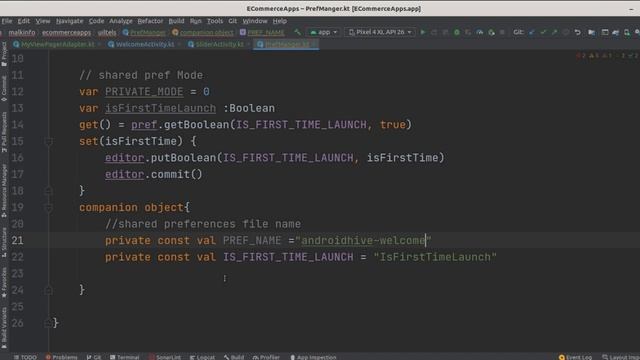Open the Commit tool window
The width and height of the screenshot is (640, 360).
point(4,89)
